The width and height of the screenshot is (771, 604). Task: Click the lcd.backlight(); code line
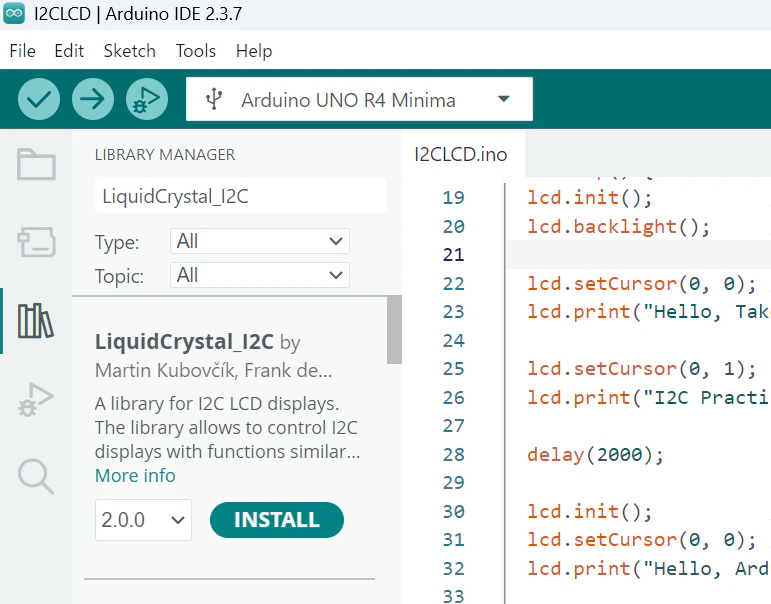[619, 227]
